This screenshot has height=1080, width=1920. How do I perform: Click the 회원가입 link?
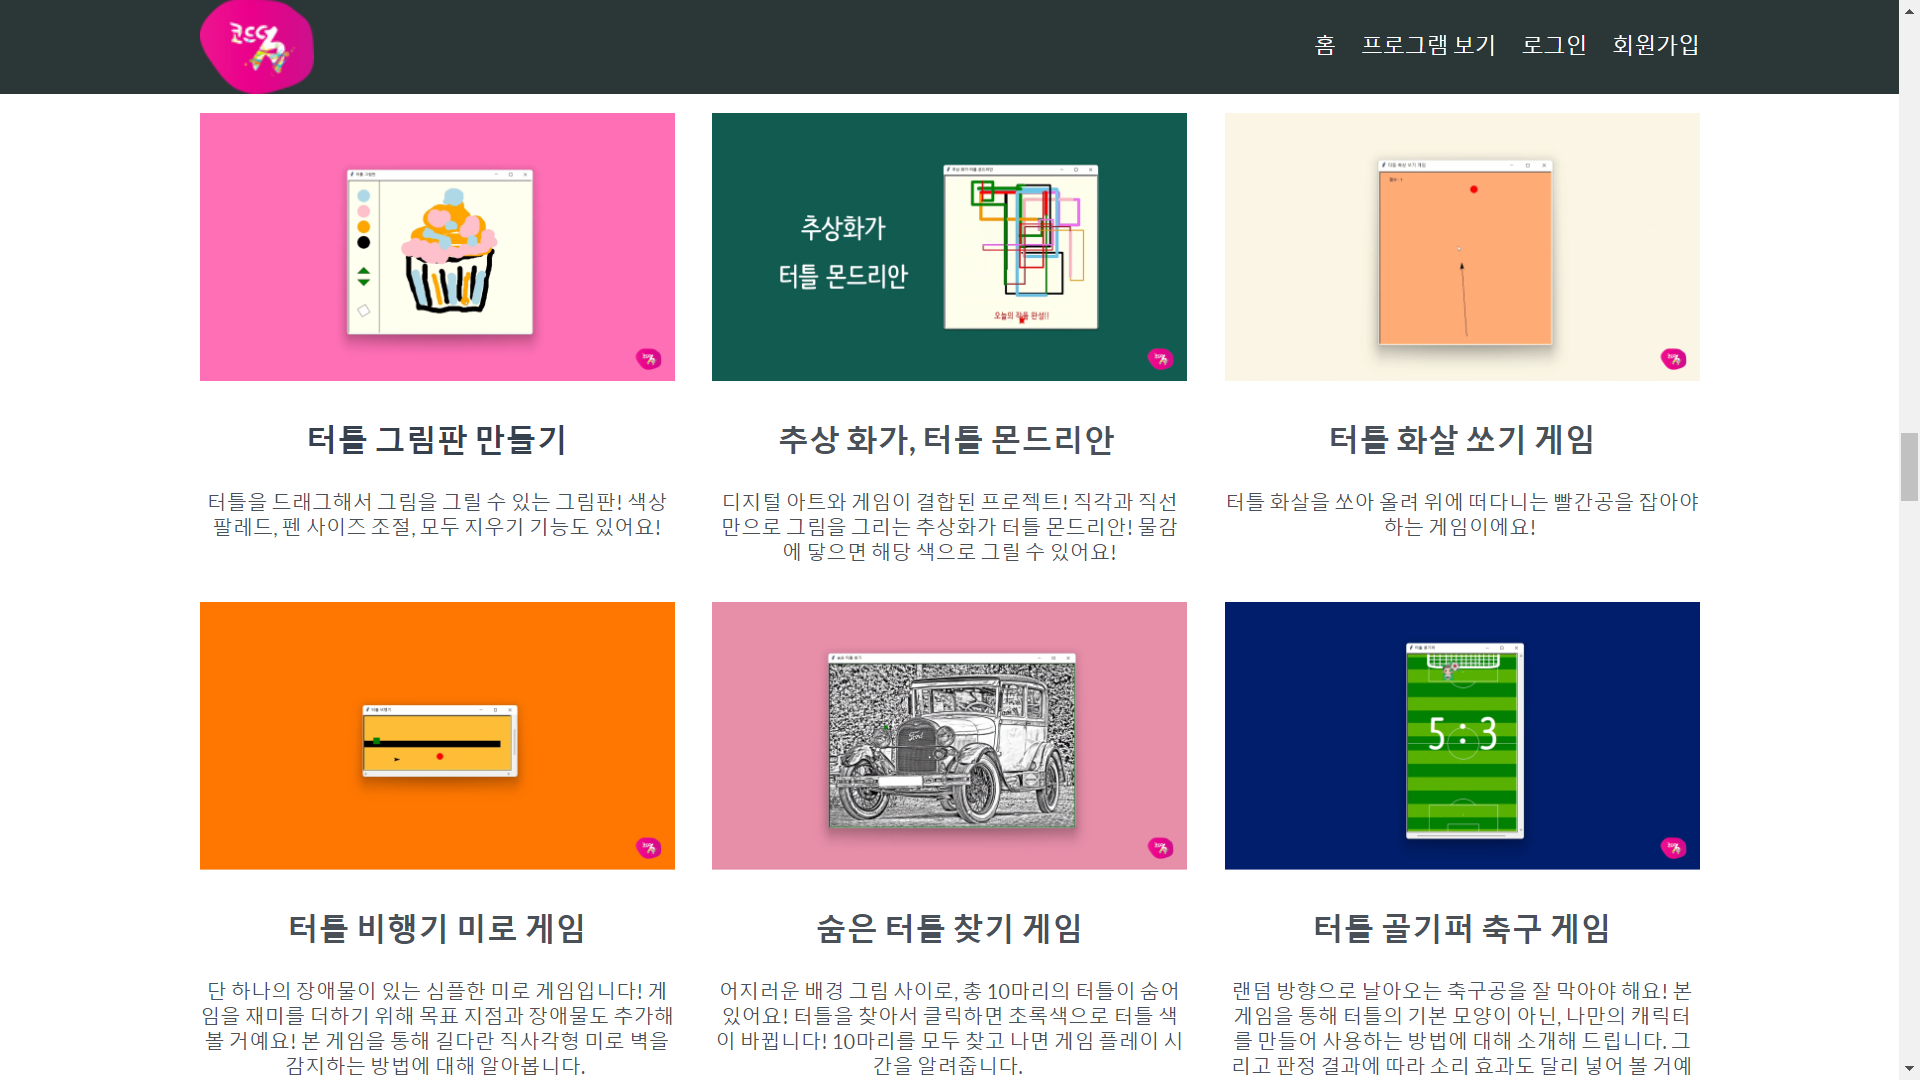(x=1655, y=45)
